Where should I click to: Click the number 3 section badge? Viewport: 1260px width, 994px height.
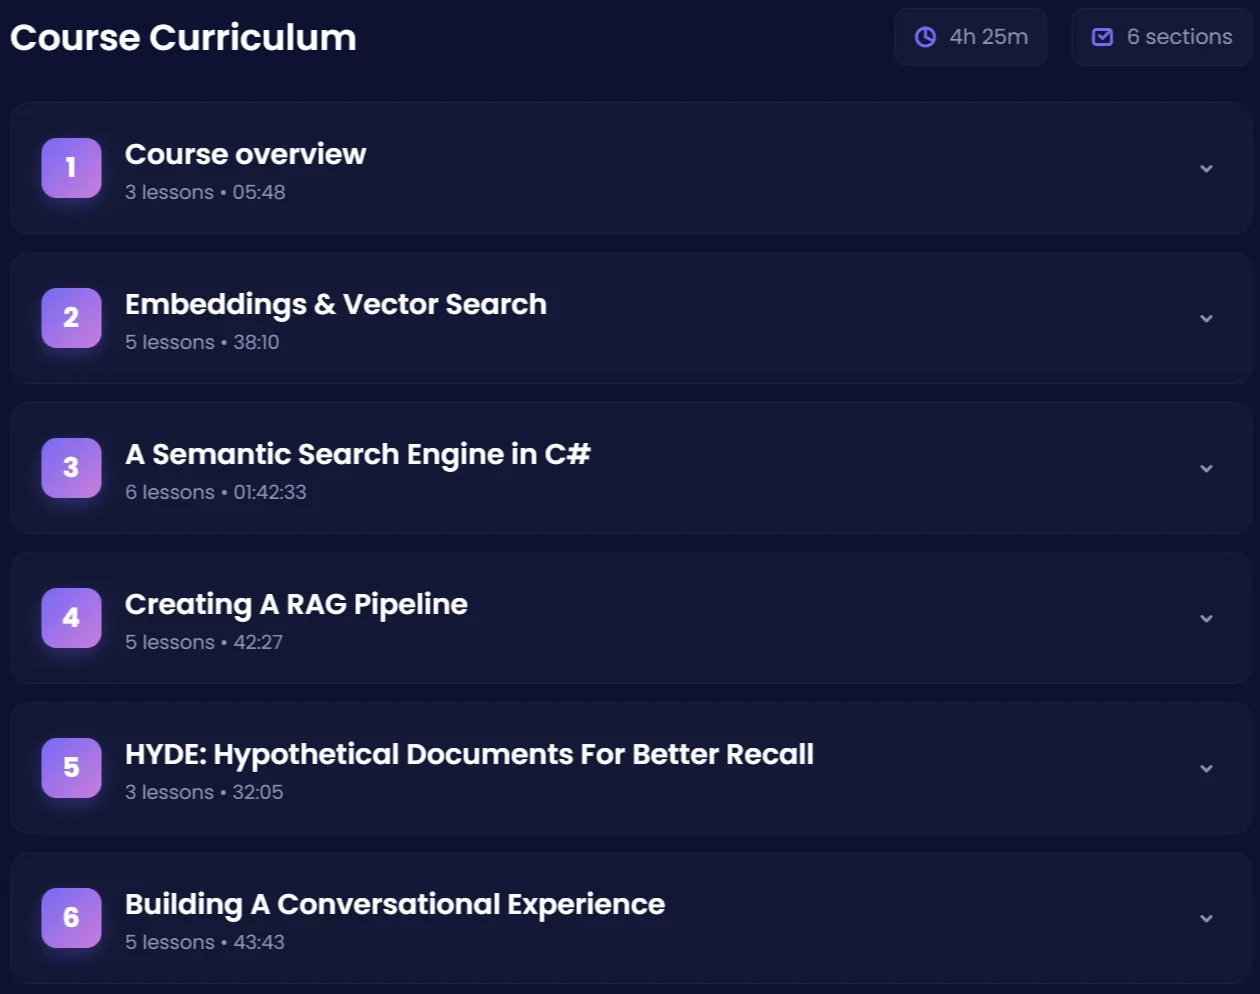pyautogui.click(x=71, y=468)
